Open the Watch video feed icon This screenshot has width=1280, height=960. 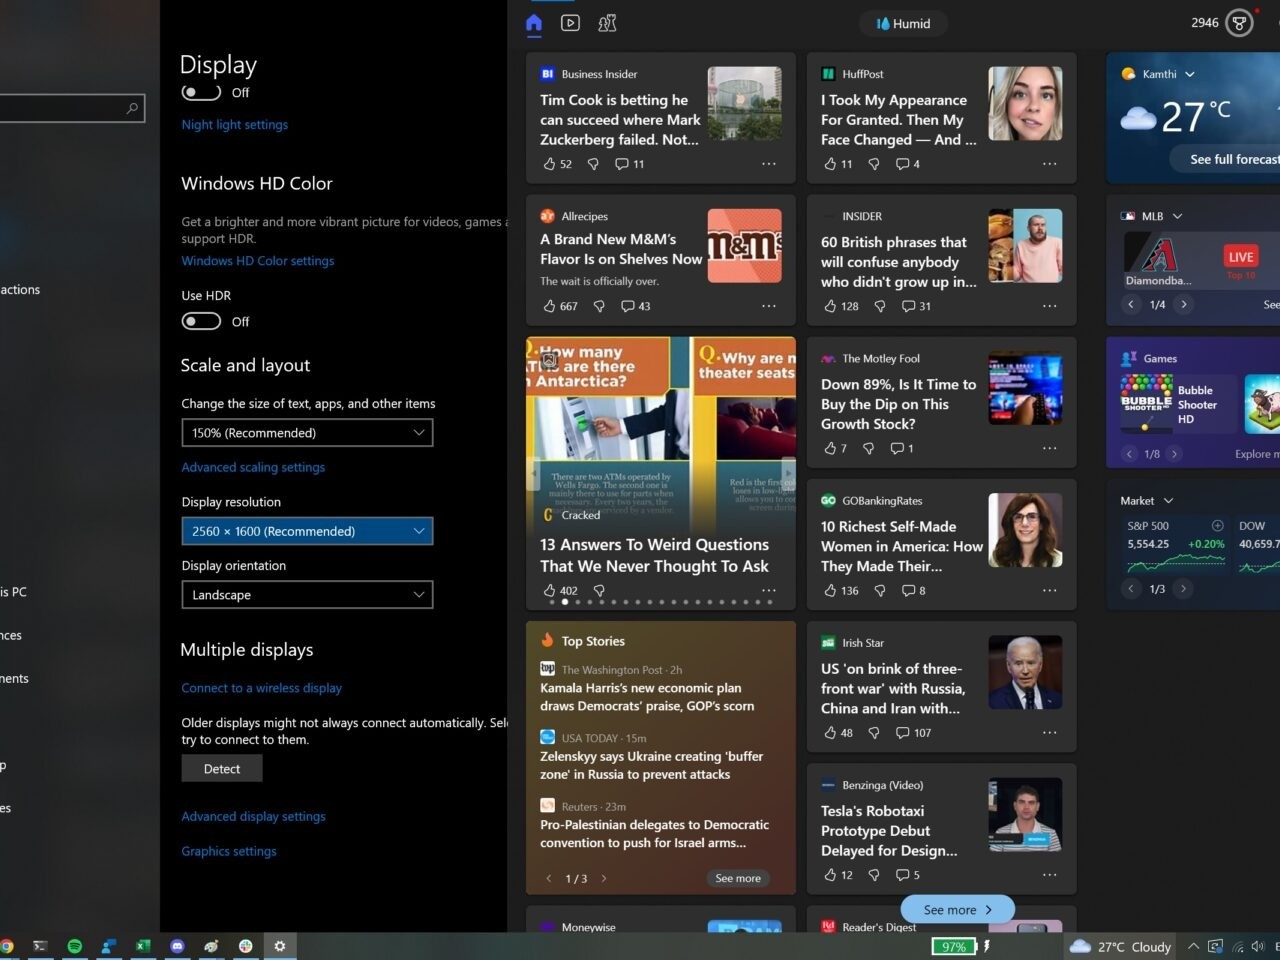point(570,23)
